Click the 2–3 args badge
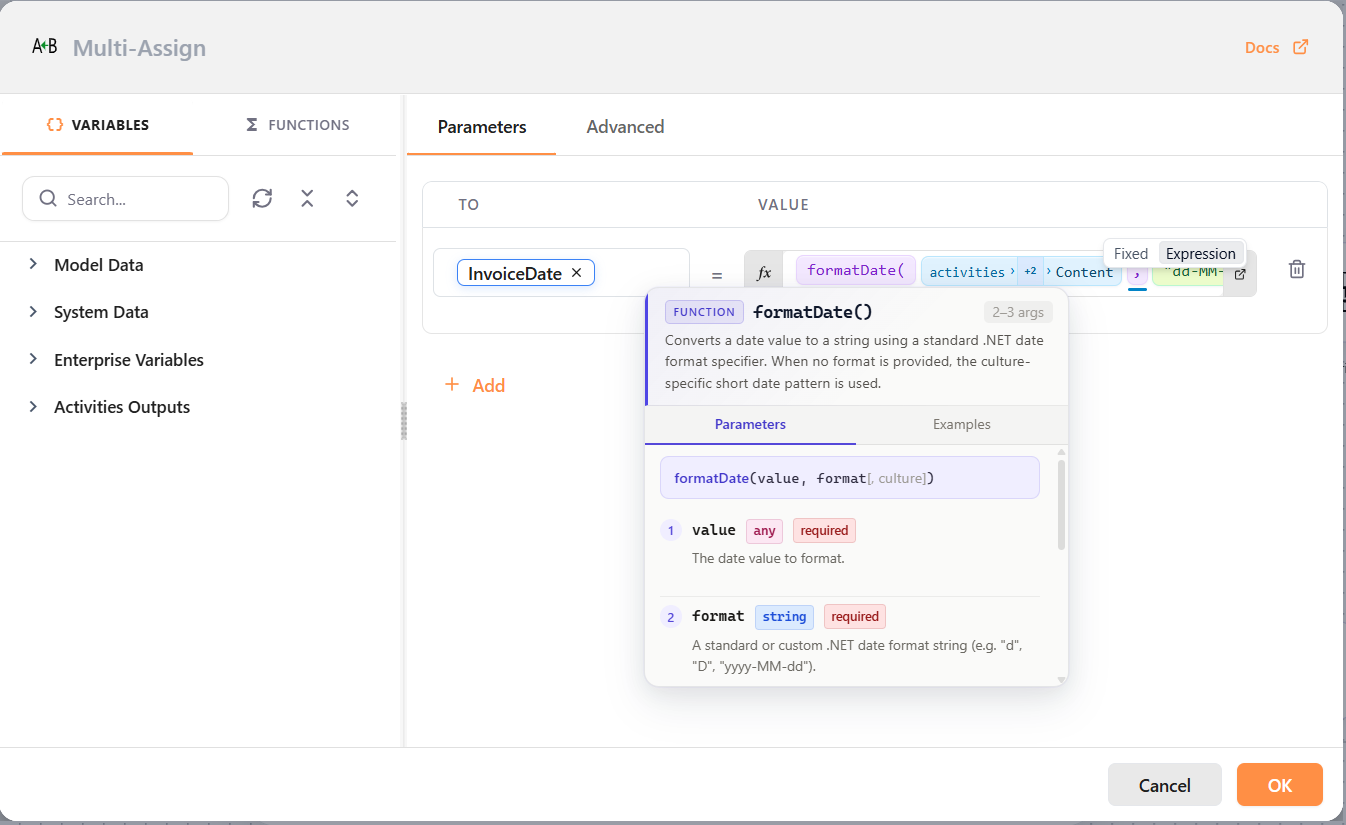This screenshot has width=1346, height=825. (1018, 312)
